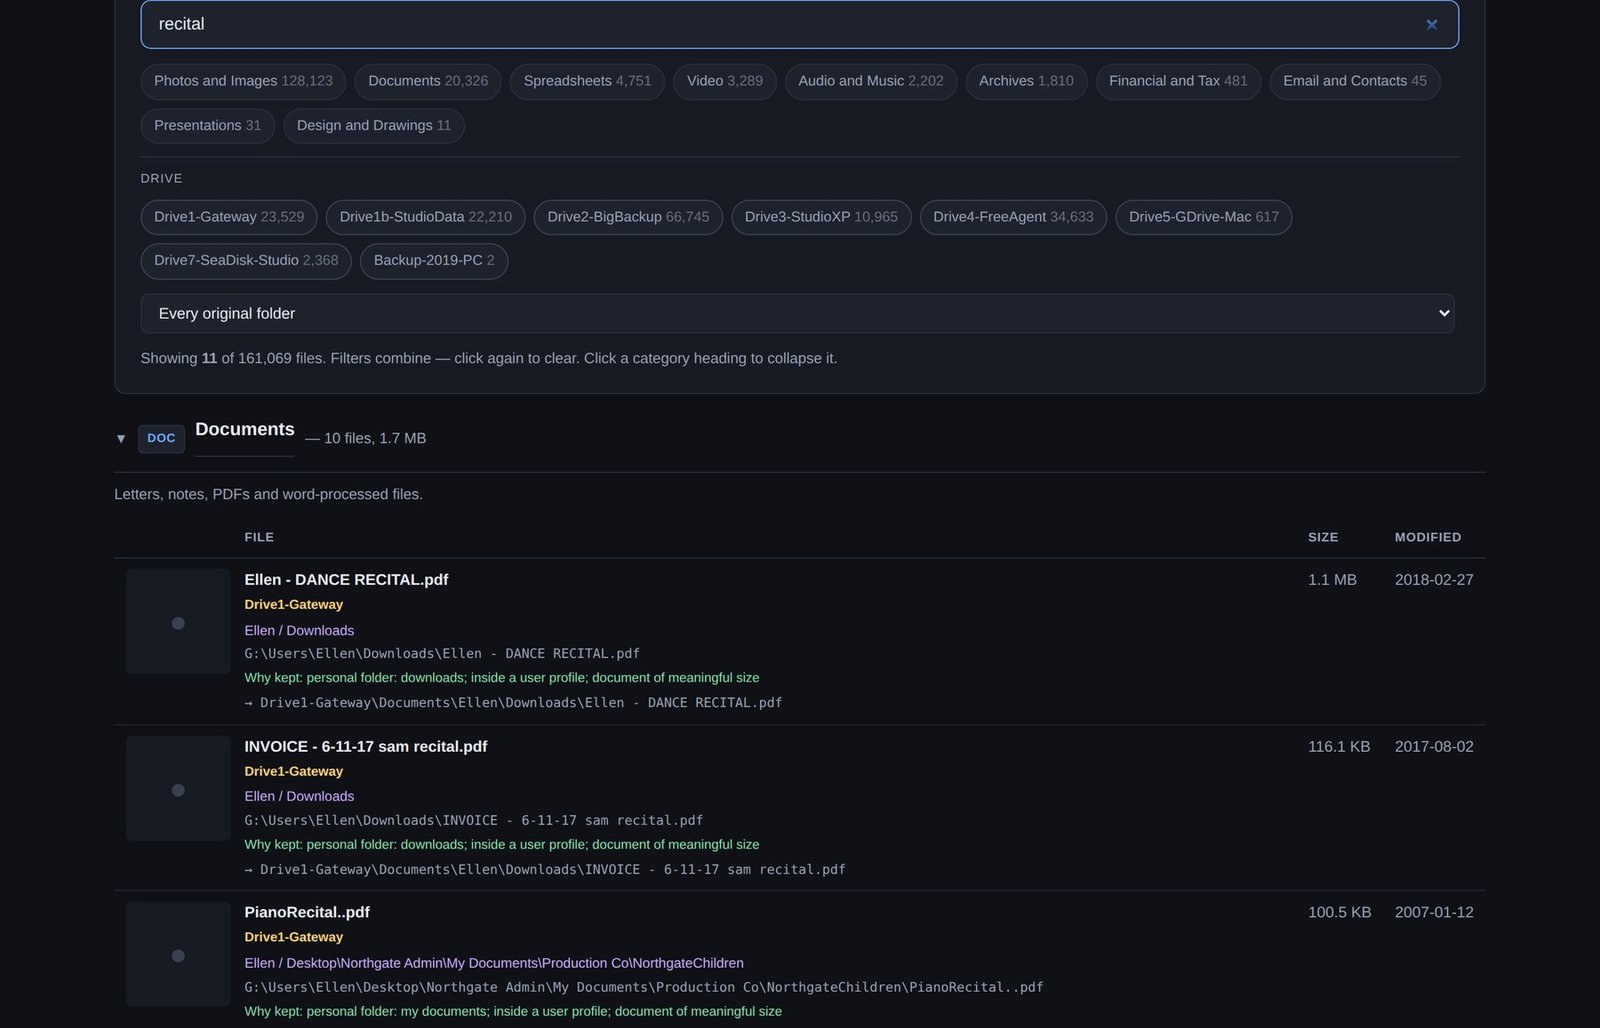Viewport: 1600px width, 1028px height.
Task: Filter by Drive1b-StudioData drive
Action: [x=425, y=217]
